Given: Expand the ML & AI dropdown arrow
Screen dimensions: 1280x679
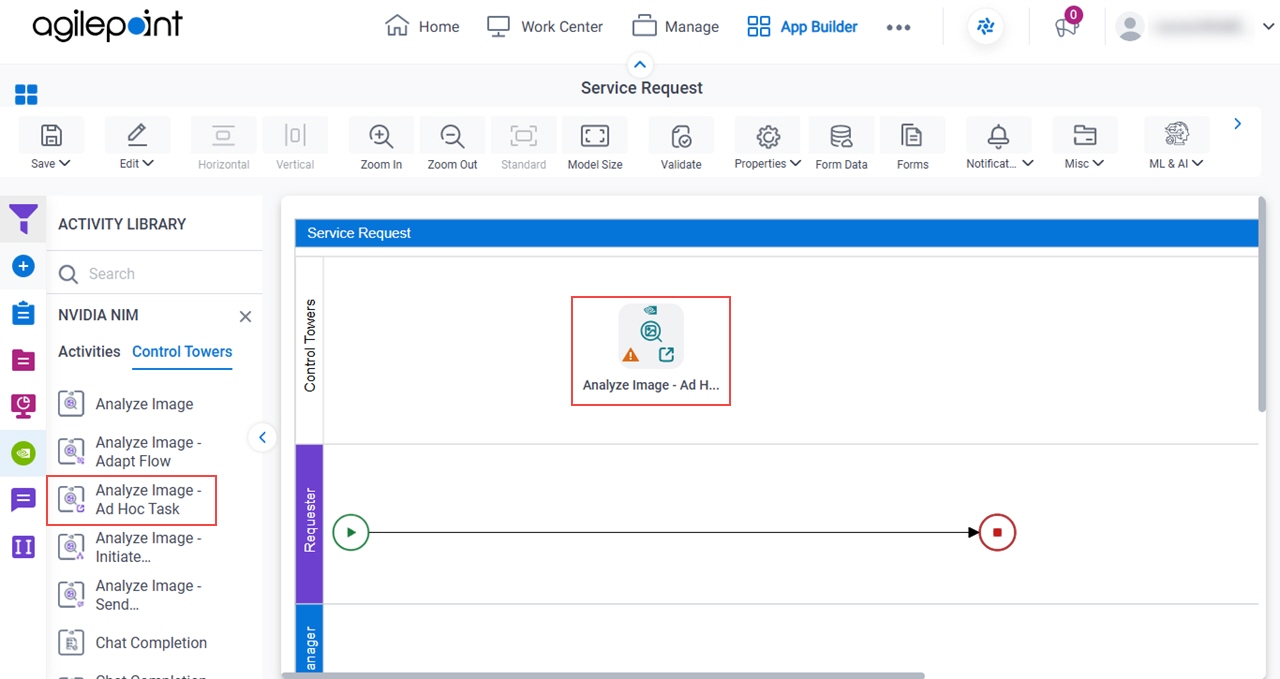Looking at the screenshot, I should [1197, 164].
